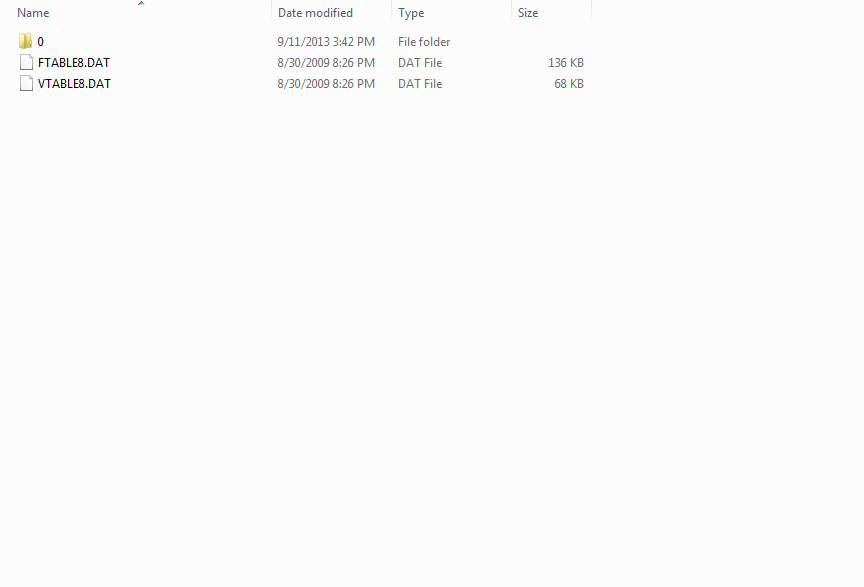
Task: Click DAT File type of VTABLE8.DAT
Action: click(x=420, y=84)
